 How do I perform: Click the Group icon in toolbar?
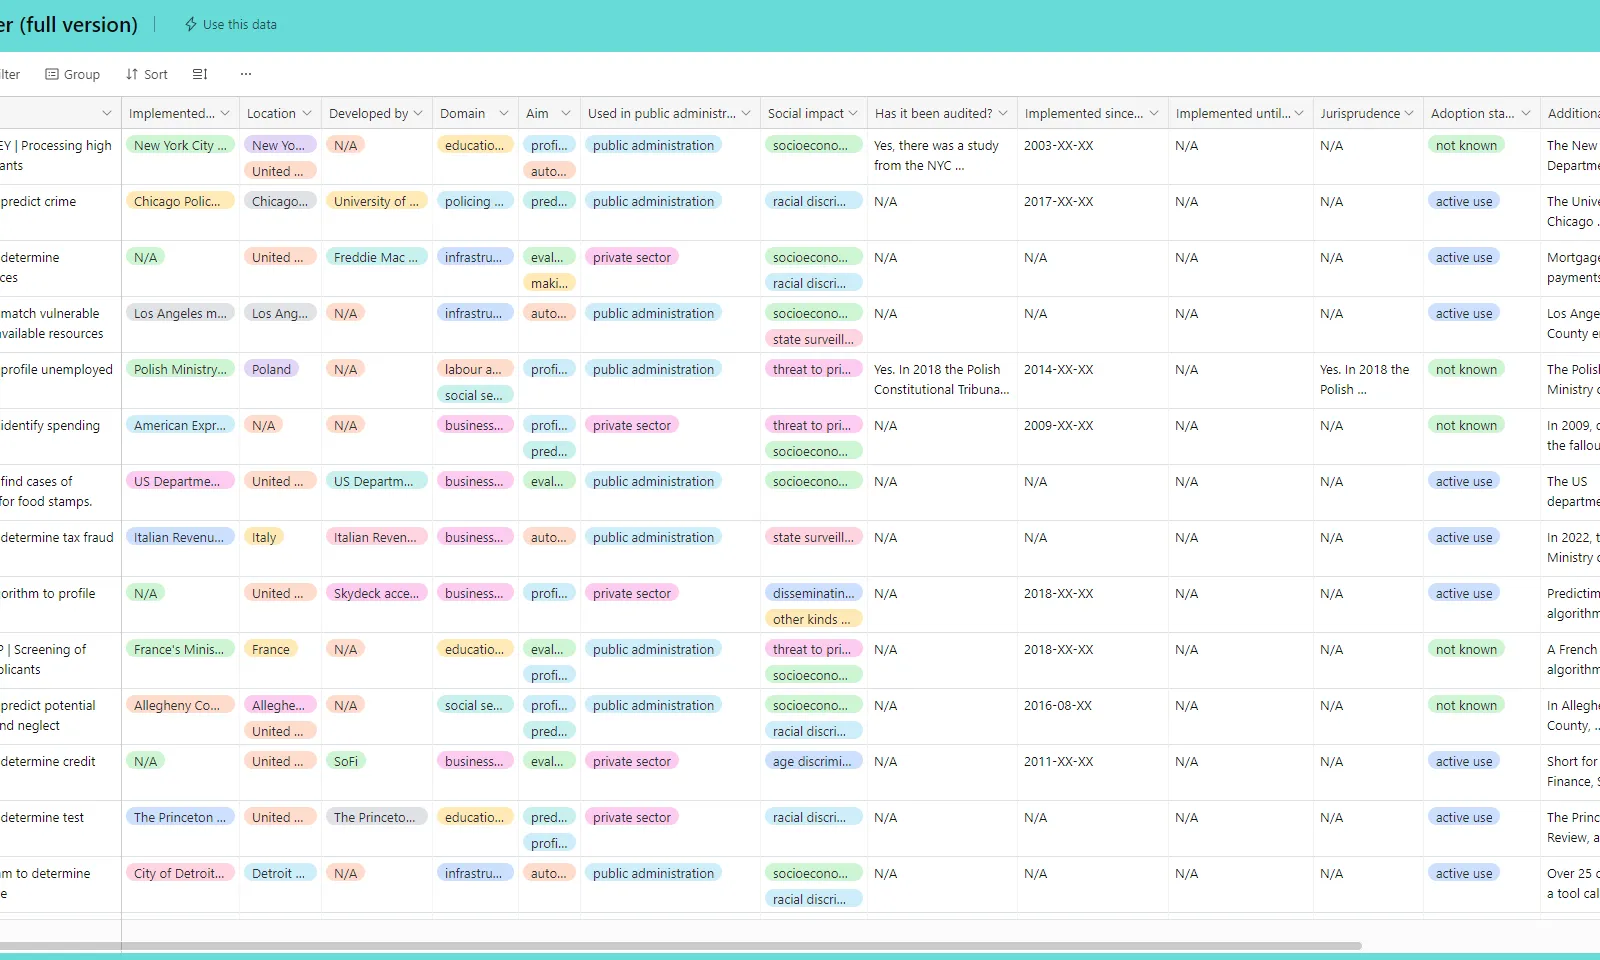click(x=52, y=75)
